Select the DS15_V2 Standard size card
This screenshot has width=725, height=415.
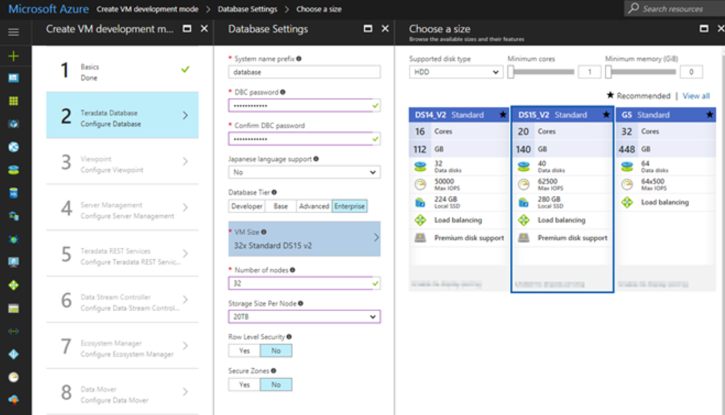[562, 199]
